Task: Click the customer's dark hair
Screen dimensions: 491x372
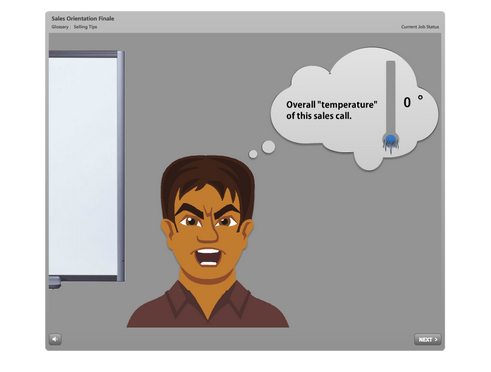Action: pos(208,180)
